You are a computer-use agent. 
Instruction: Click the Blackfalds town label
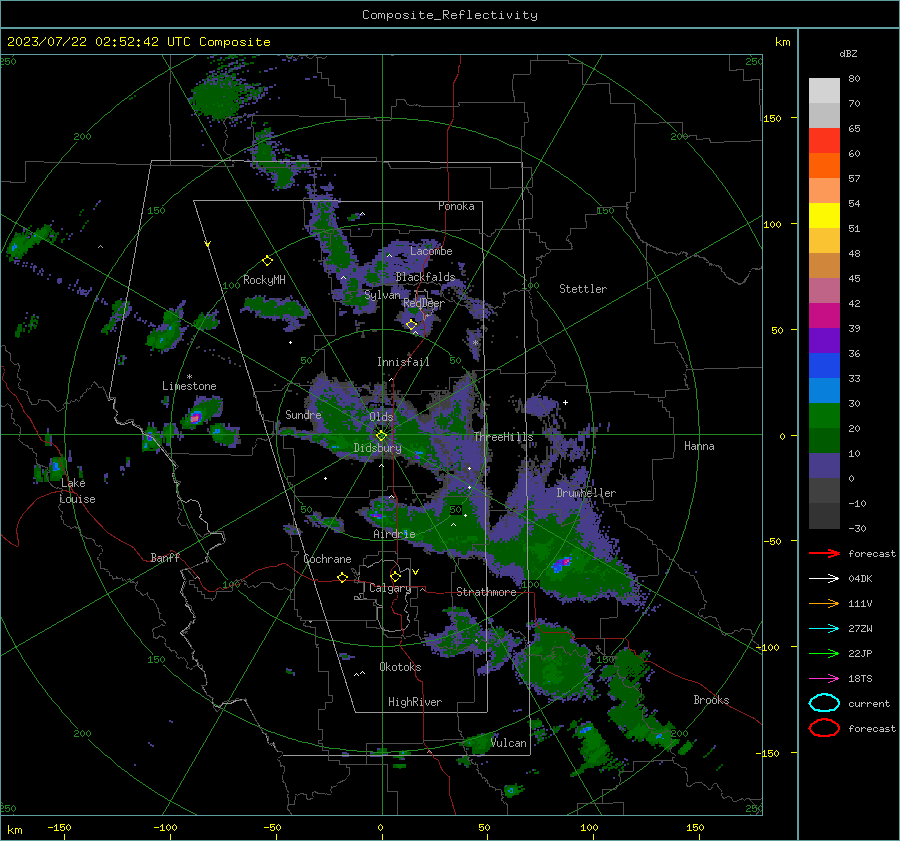click(425, 277)
